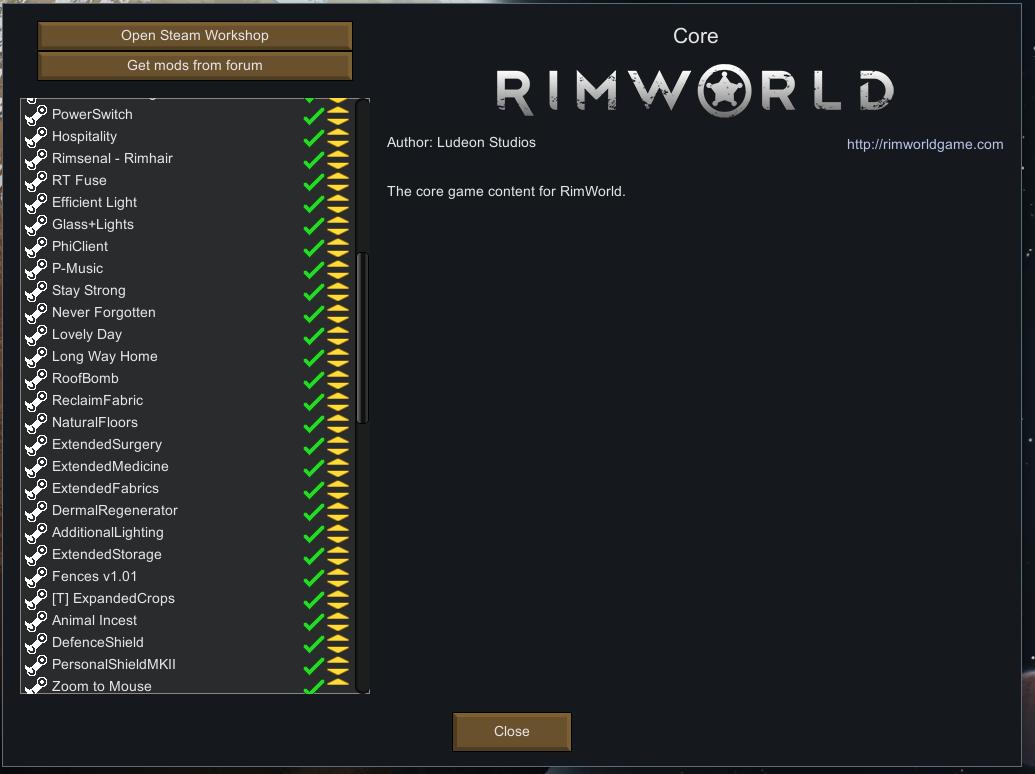Move PersonalShieldMKII mod down one position
This screenshot has height=774, width=1035.
click(338, 670)
